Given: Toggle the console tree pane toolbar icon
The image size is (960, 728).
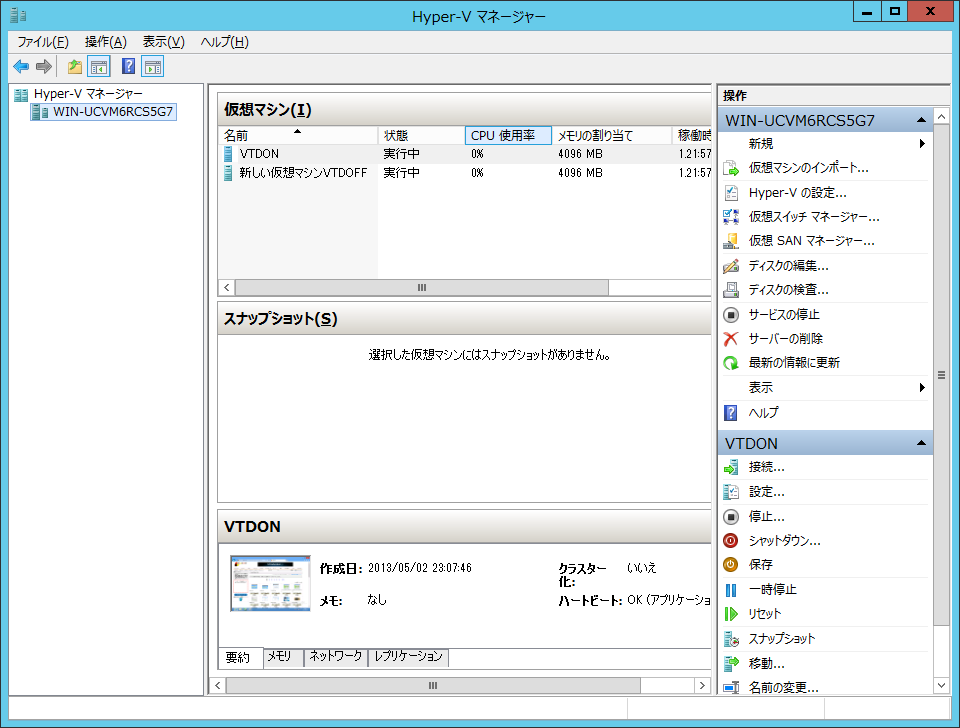Looking at the screenshot, I should click(x=99, y=66).
